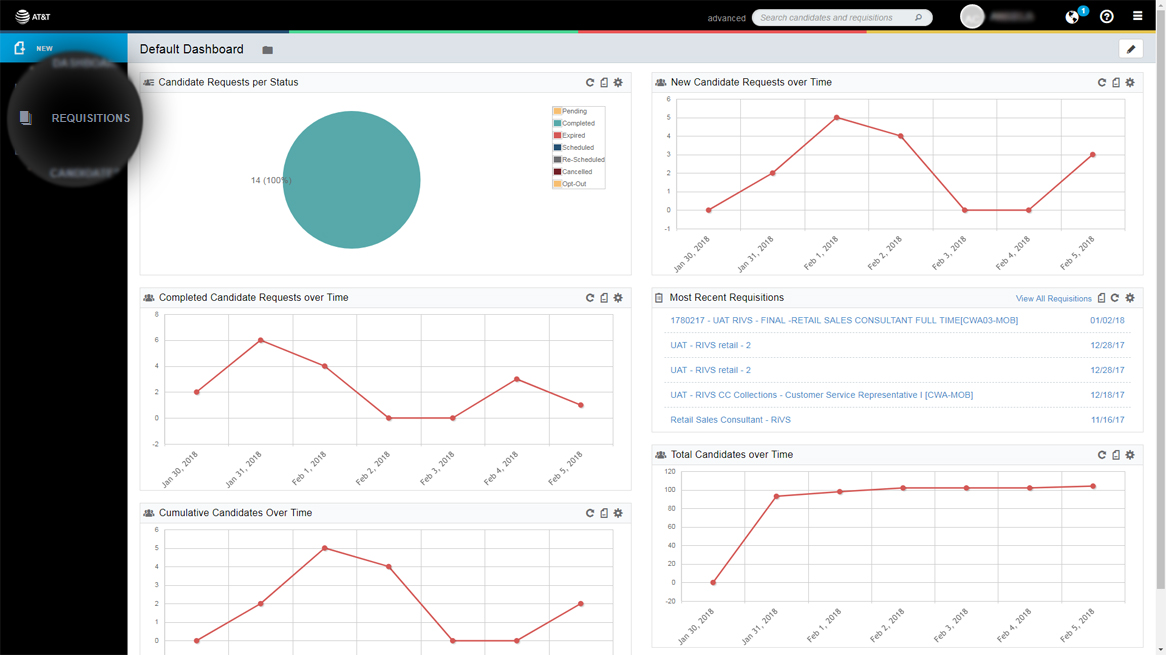Export New Candidate Requests over Time widget
1166x655 pixels.
coord(1116,83)
